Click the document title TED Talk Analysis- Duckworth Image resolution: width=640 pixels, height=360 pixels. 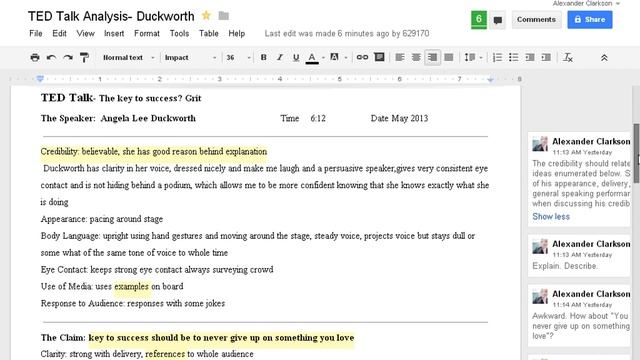tap(111, 16)
